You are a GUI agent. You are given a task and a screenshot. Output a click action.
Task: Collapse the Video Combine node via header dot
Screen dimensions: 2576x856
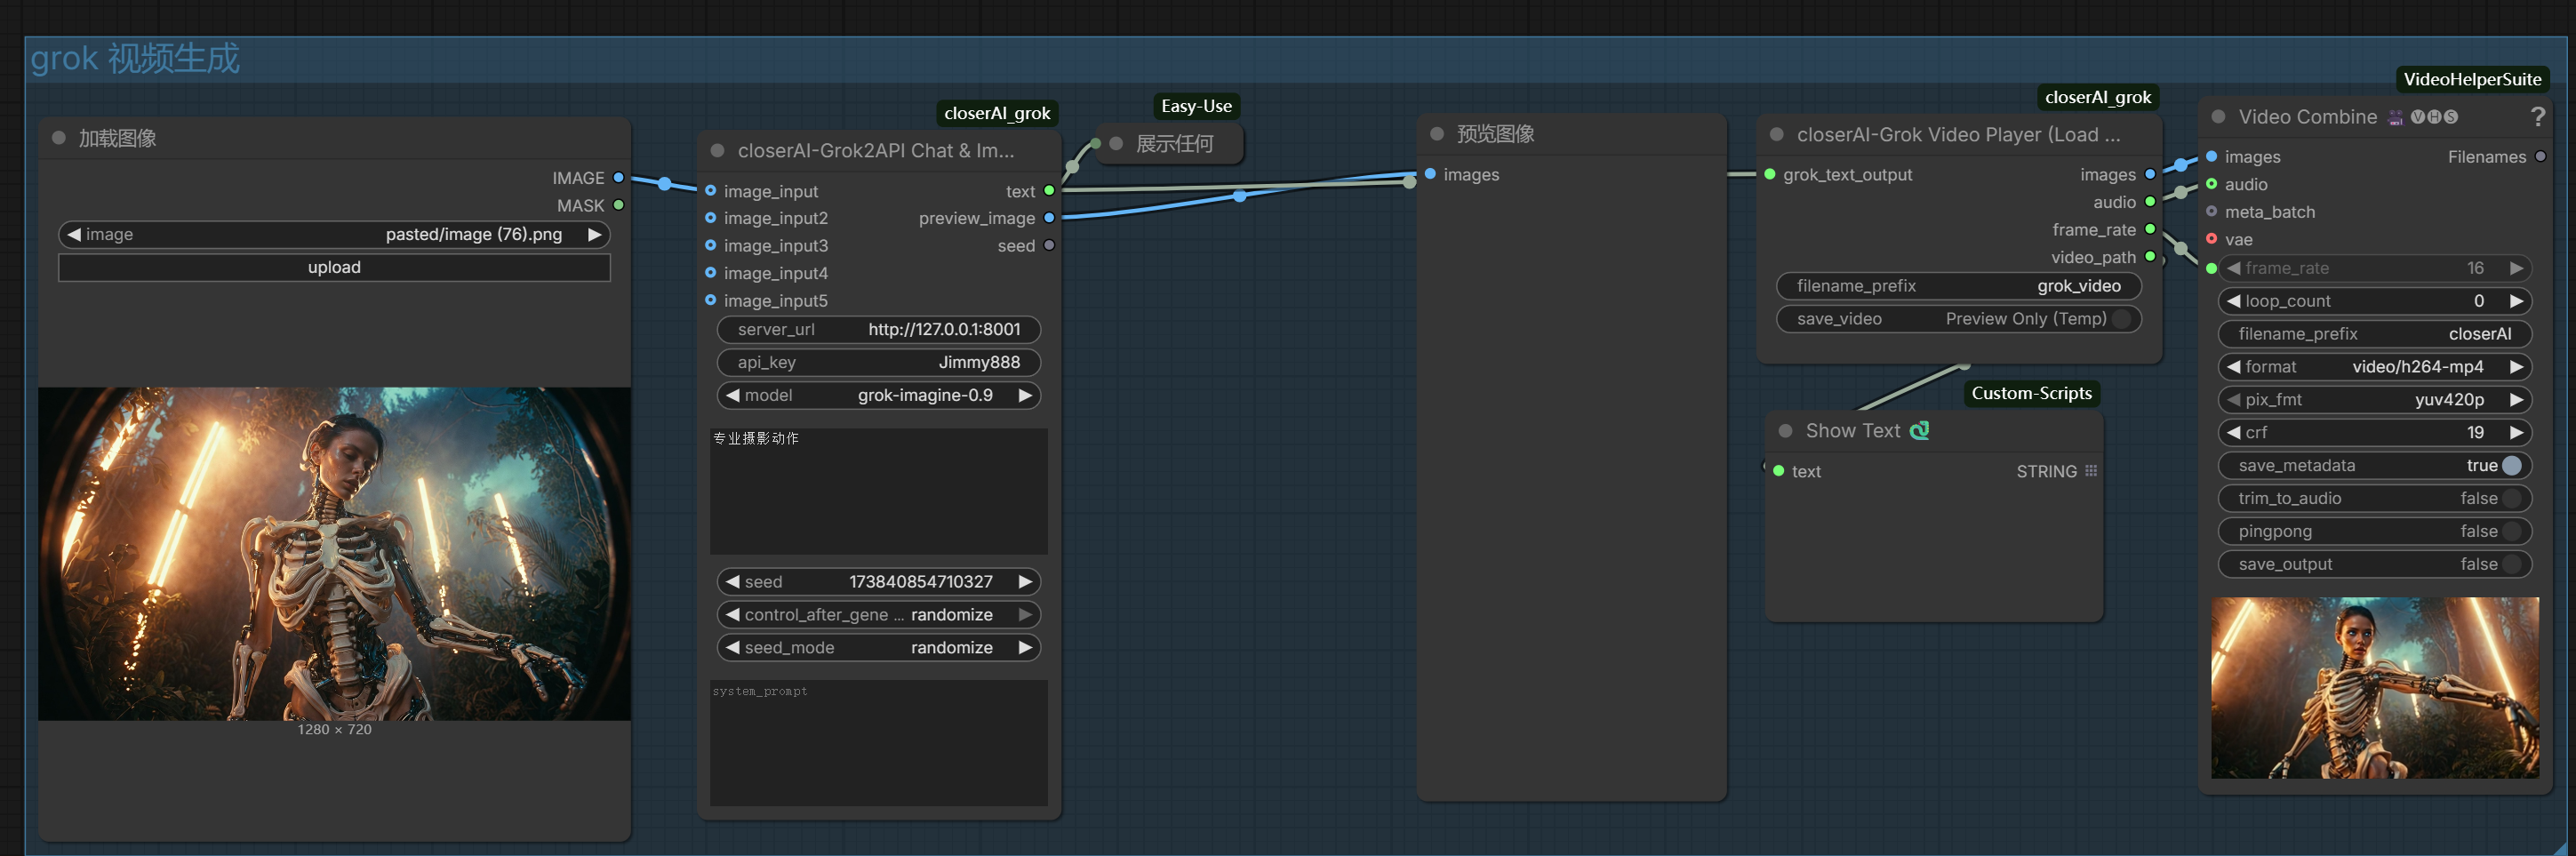point(2218,117)
